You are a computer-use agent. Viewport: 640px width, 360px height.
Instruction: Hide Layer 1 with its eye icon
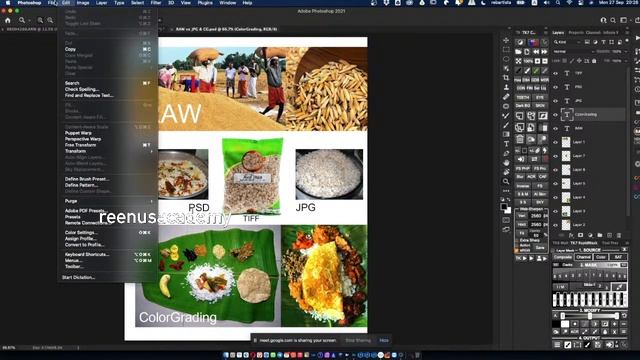(x=556, y=142)
